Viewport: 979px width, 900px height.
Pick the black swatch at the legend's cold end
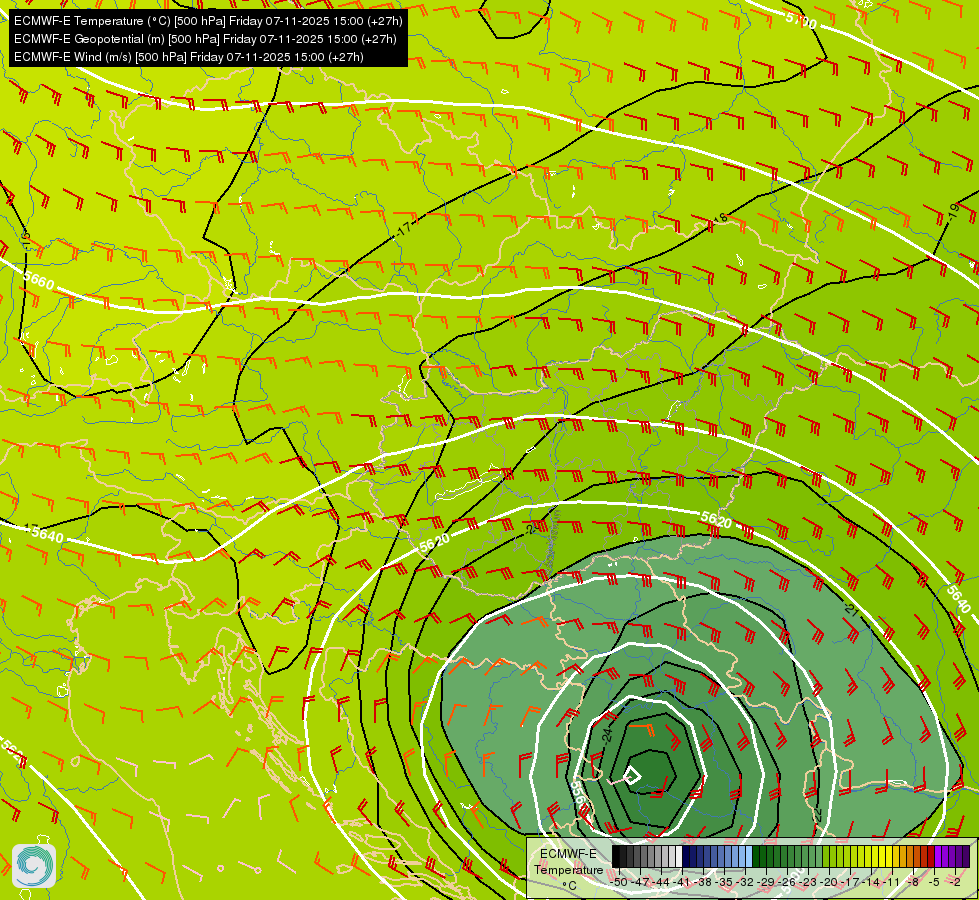click(x=616, y=856)
